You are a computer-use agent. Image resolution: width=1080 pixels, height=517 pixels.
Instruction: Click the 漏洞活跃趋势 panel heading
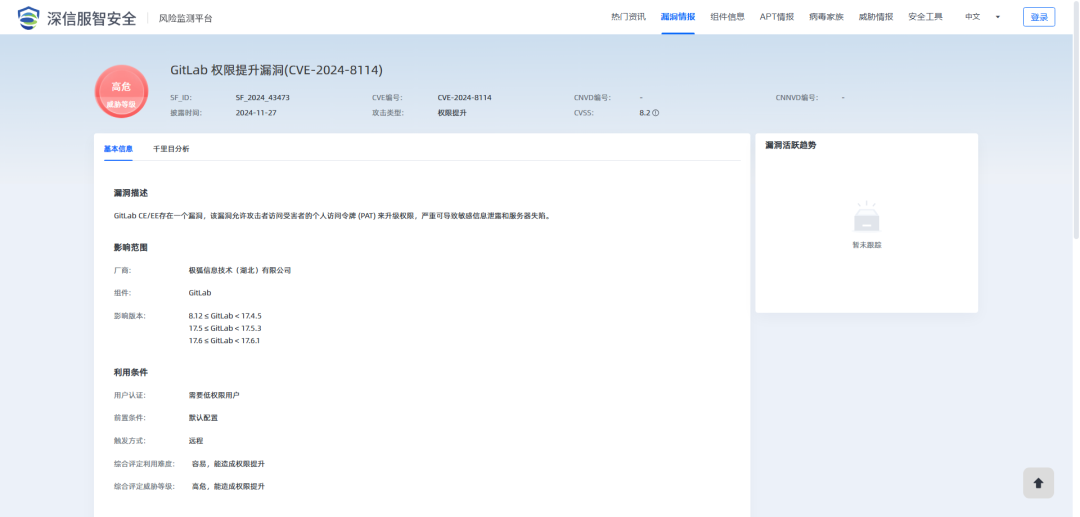point(791,145)
